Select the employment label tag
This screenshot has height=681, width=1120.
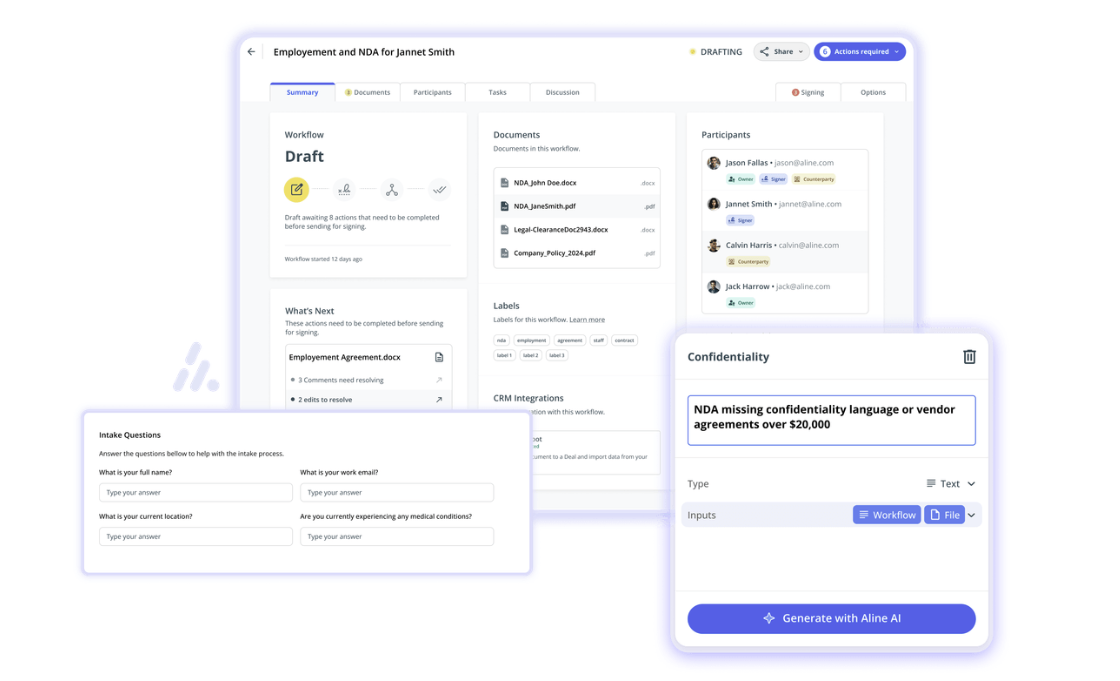[x=531, y=340]
